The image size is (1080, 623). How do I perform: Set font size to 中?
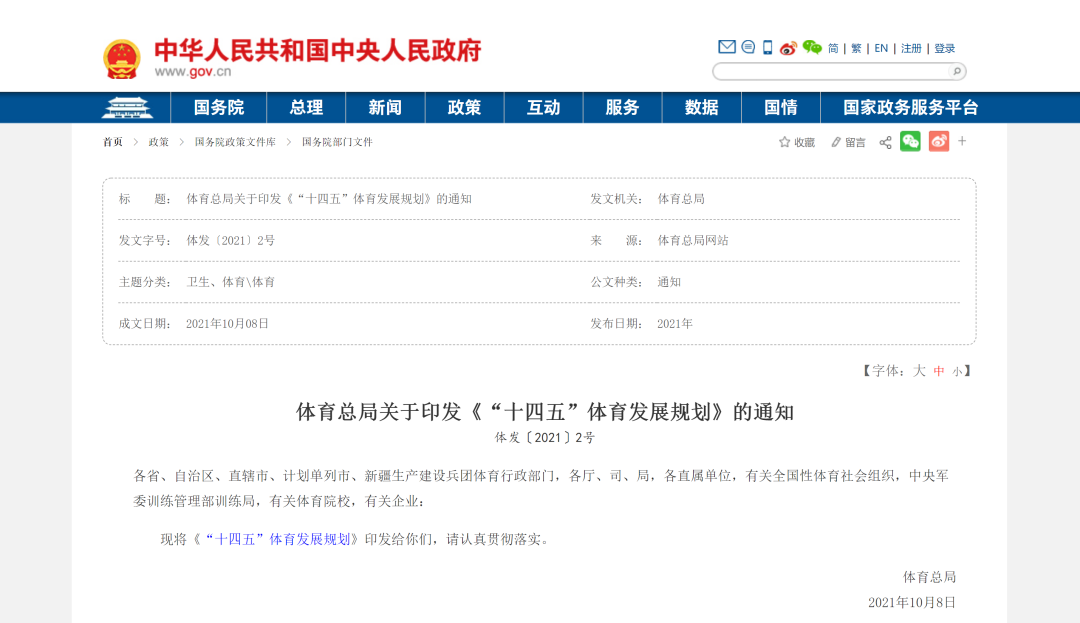click(939, 371)
